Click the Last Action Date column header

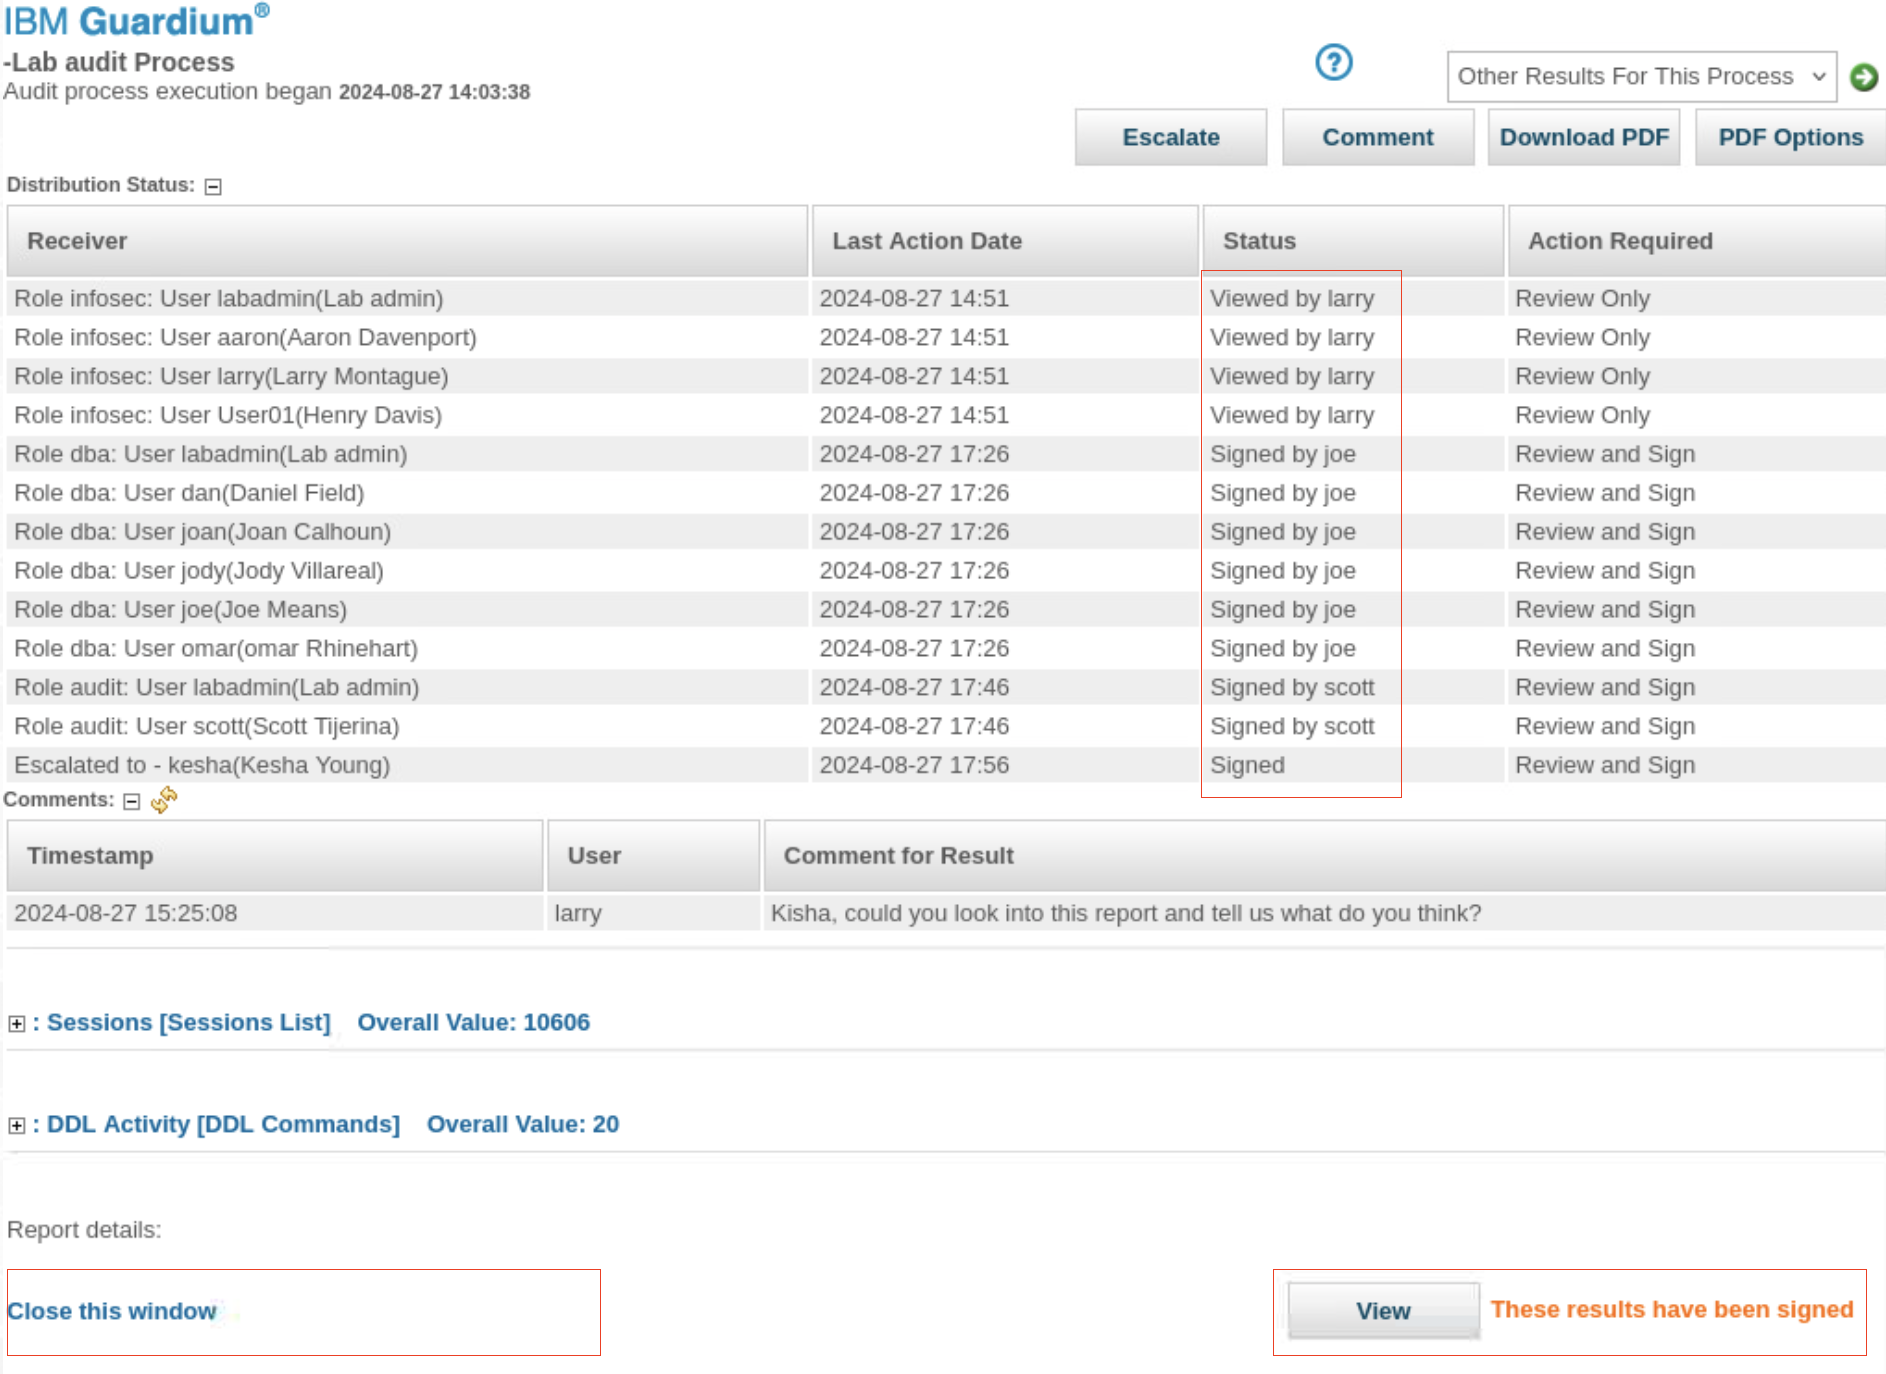tap(1005, 241)
